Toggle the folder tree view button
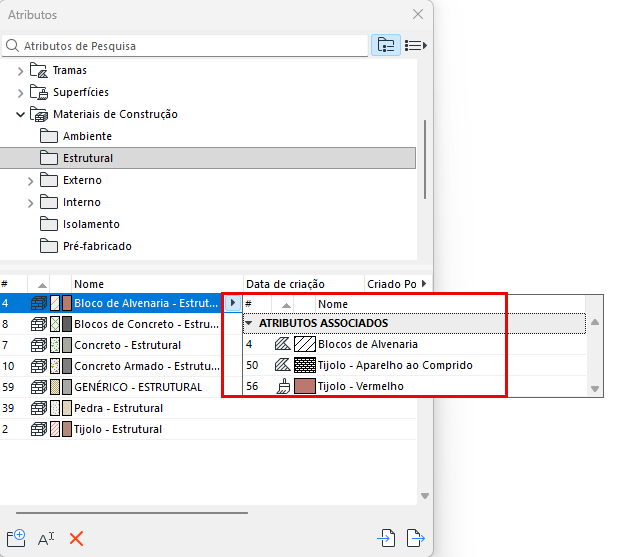The image size is (618, 557). point(386,45)
